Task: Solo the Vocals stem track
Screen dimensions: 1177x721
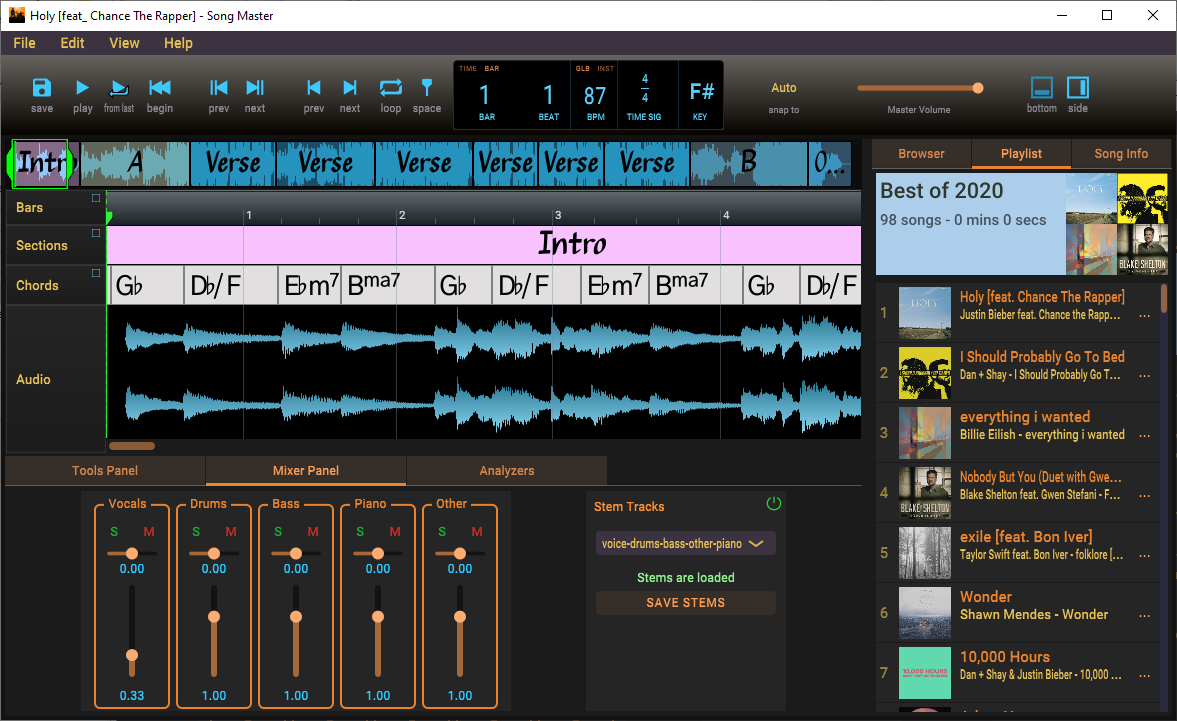Action: pyautogui.click(x=114, y=532)
